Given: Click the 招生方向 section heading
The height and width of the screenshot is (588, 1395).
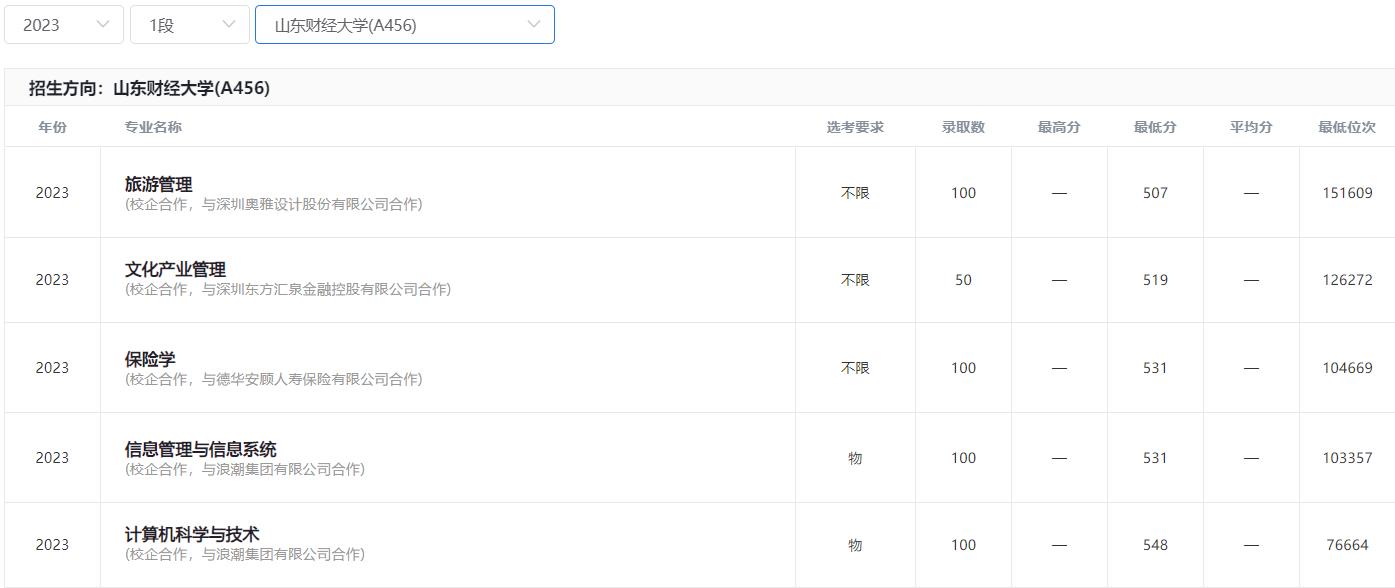Looking at the screenshot, I should click(x=149, y=88).
